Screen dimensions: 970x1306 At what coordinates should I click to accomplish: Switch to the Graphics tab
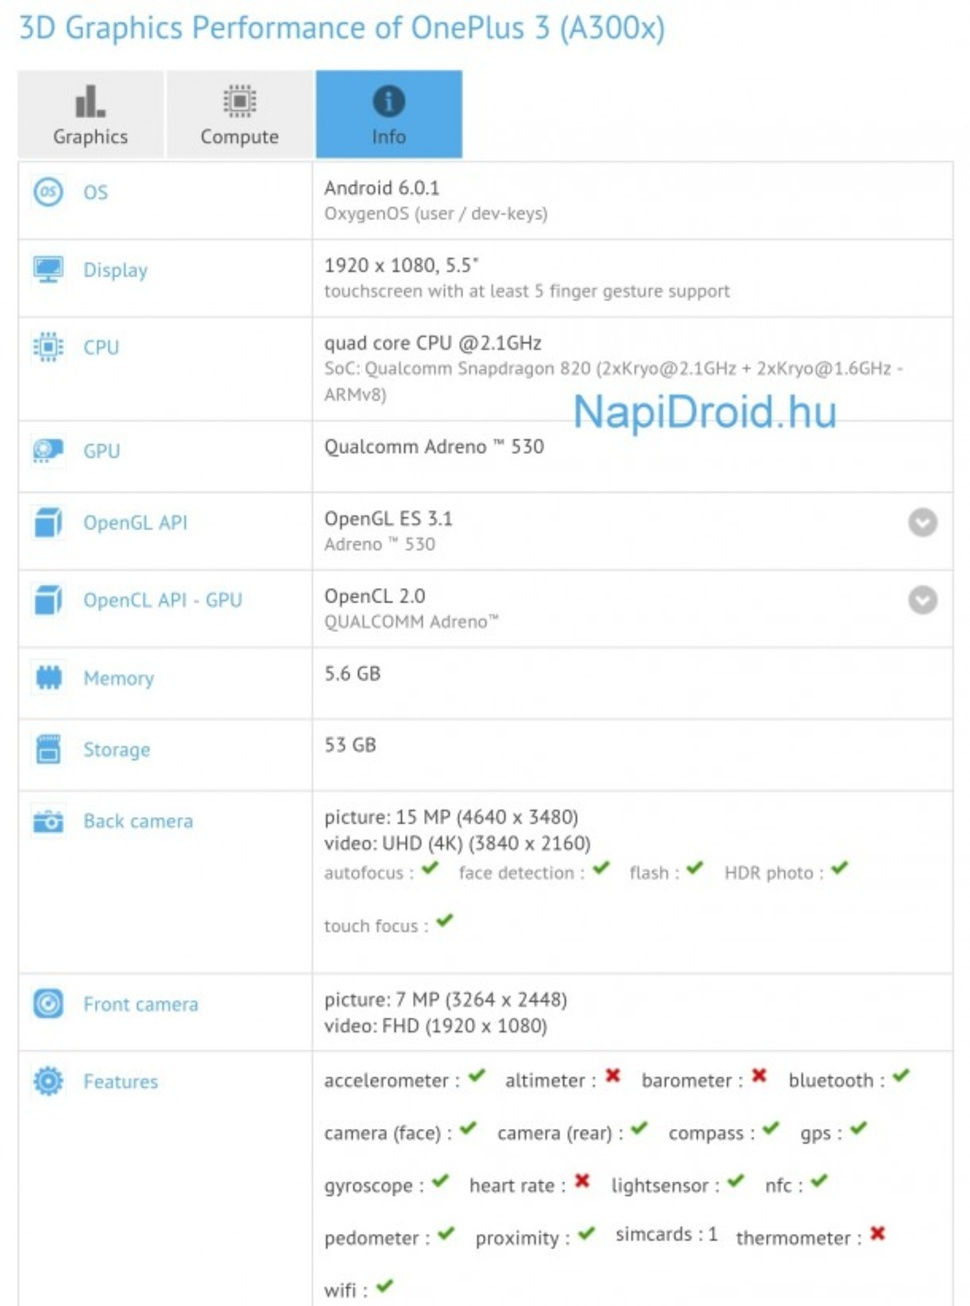pyautogui.click(x=91, y=115)
